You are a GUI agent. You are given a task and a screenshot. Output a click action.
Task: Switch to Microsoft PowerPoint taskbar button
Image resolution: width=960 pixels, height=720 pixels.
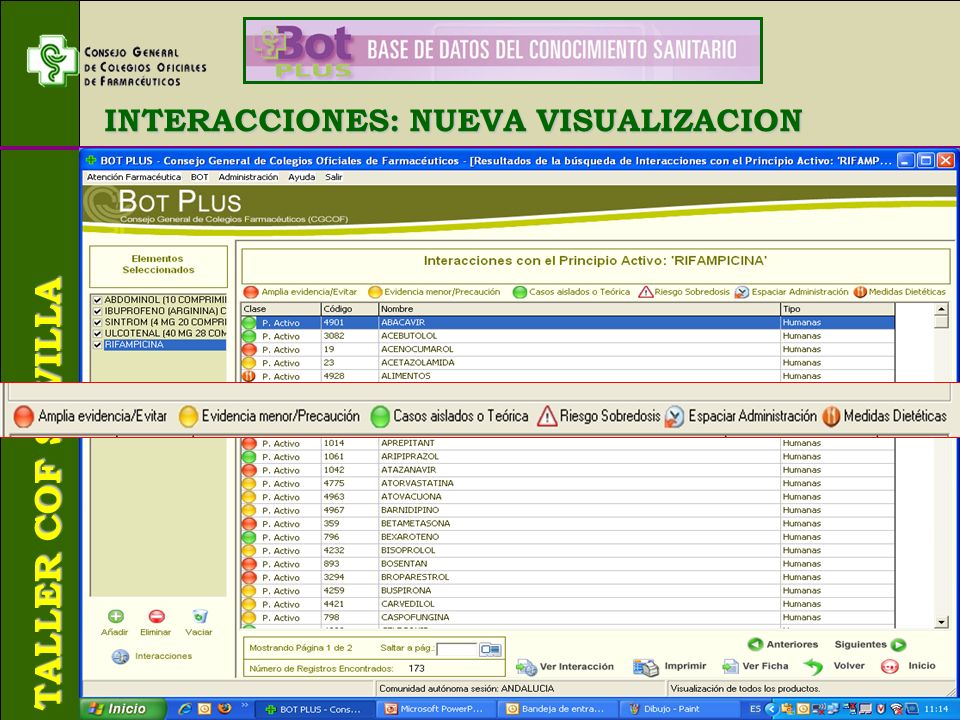pos(436,709)
